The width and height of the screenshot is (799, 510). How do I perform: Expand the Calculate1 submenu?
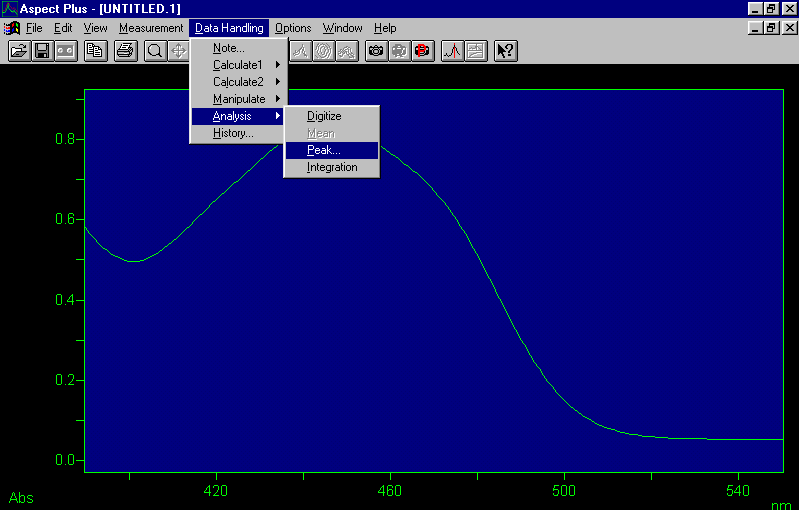238,65
